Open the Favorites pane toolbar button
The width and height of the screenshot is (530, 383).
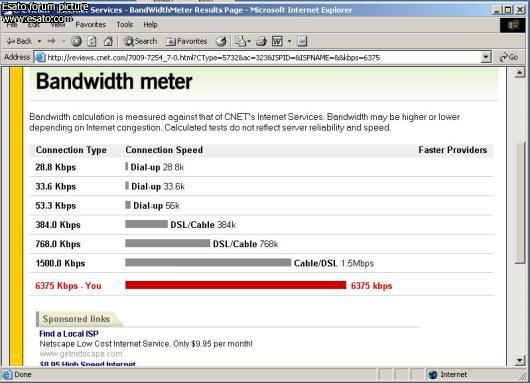[186, 41]
